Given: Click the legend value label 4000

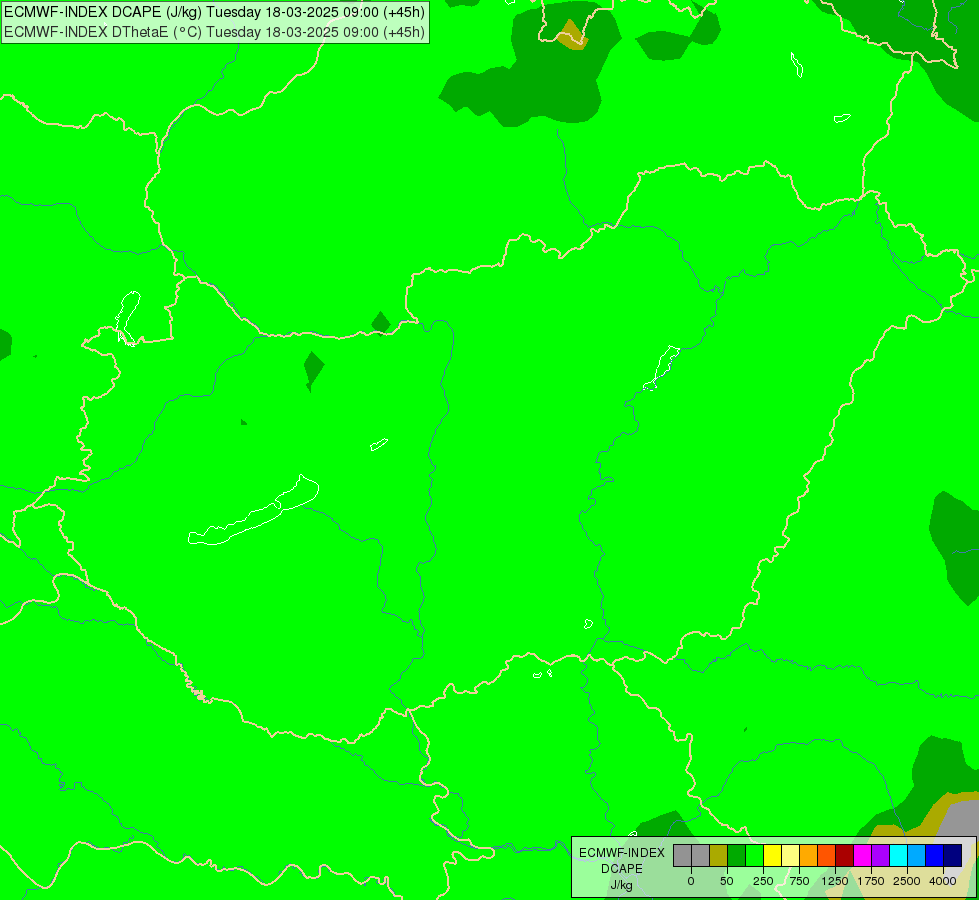Looking at the screenshot, I should 943,881.
